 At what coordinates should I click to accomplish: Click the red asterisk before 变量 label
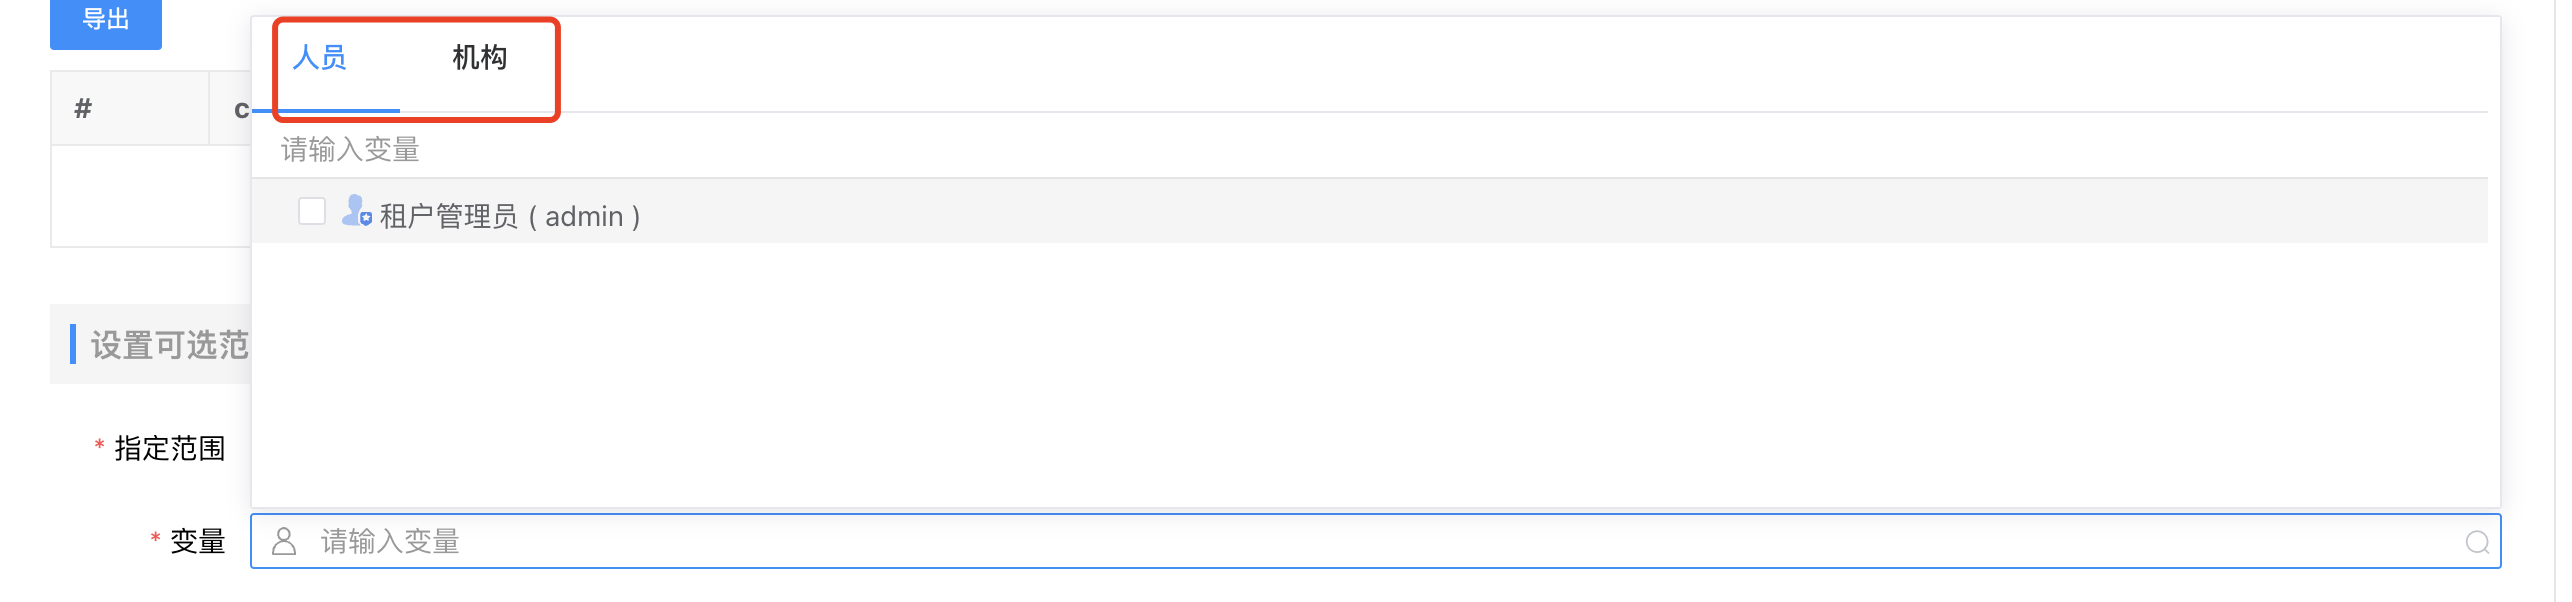point(156,539)
